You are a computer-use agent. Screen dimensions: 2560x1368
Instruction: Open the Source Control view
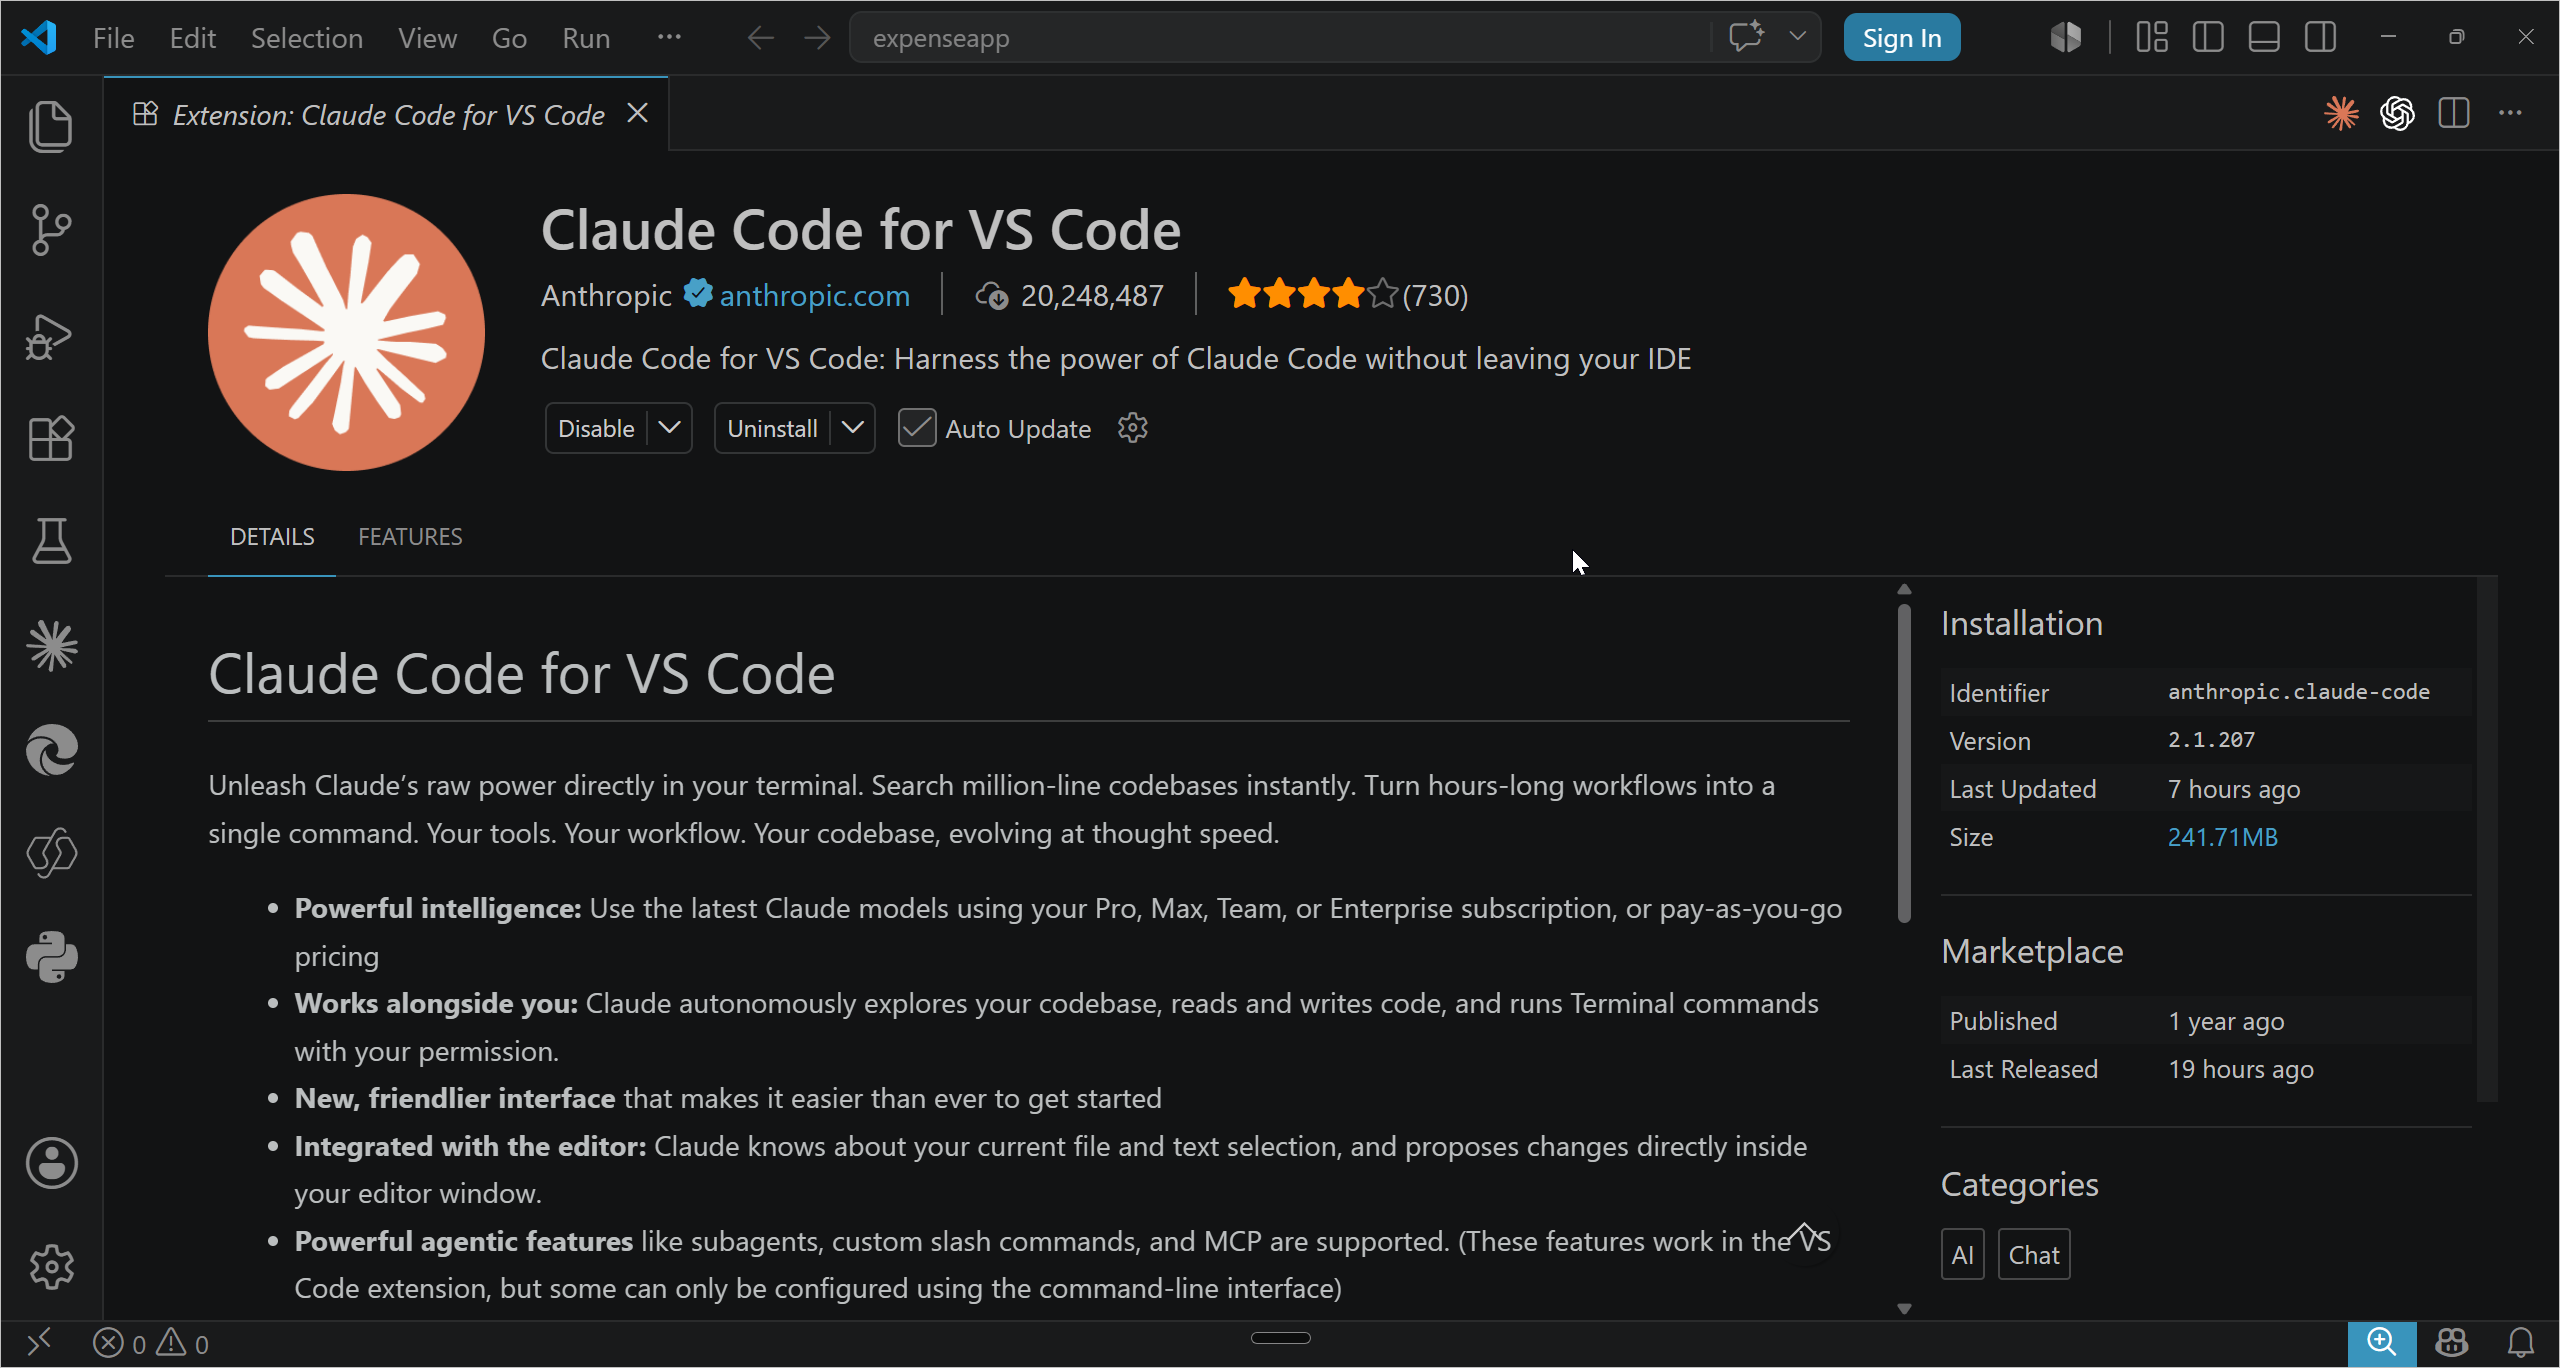tap(51, 230)
